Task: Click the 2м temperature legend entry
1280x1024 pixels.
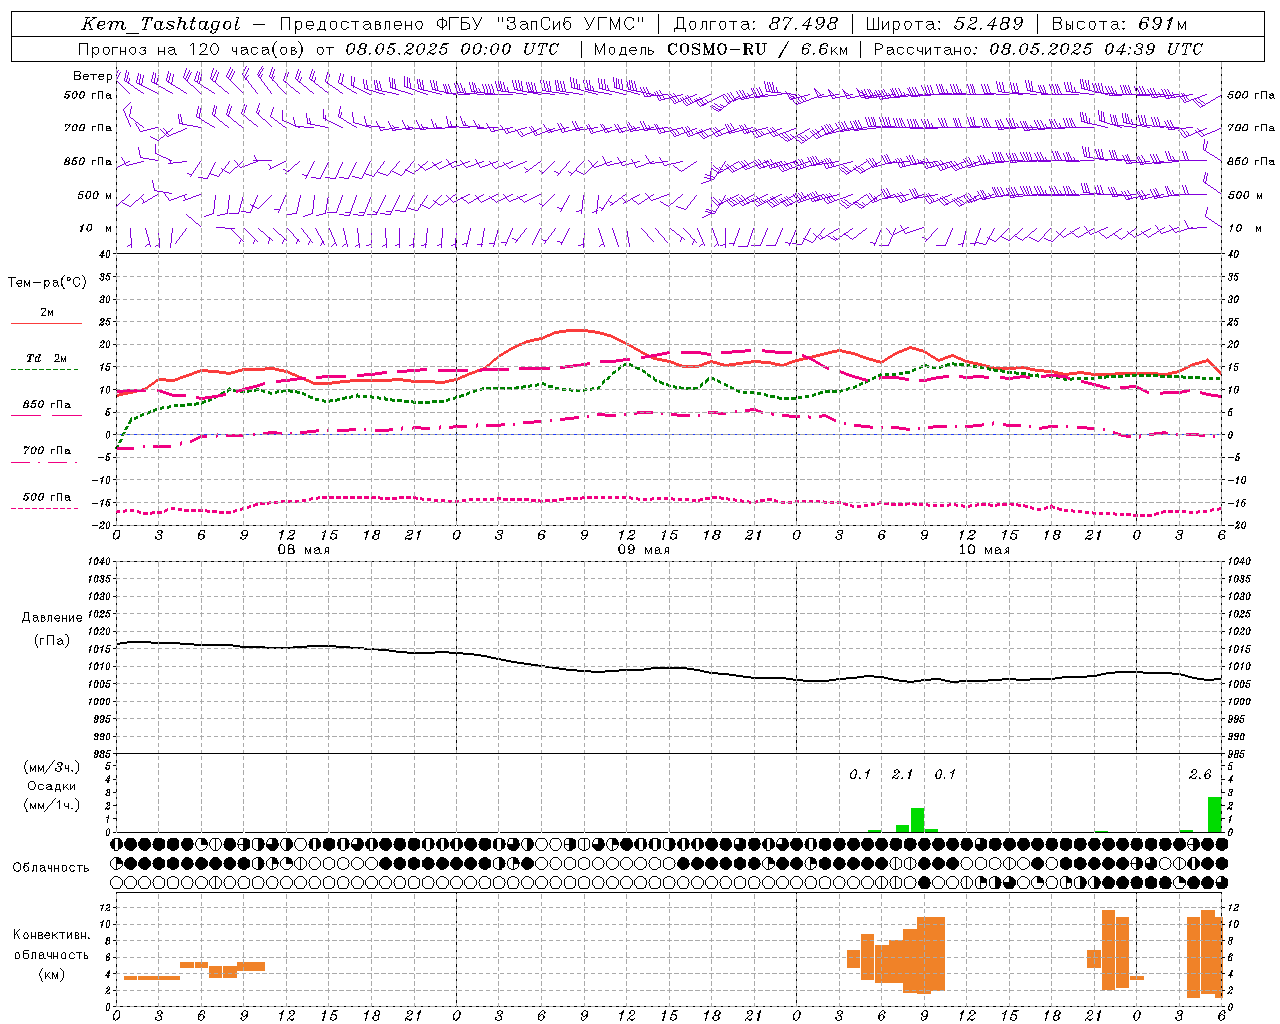Action: click(47, 312)
